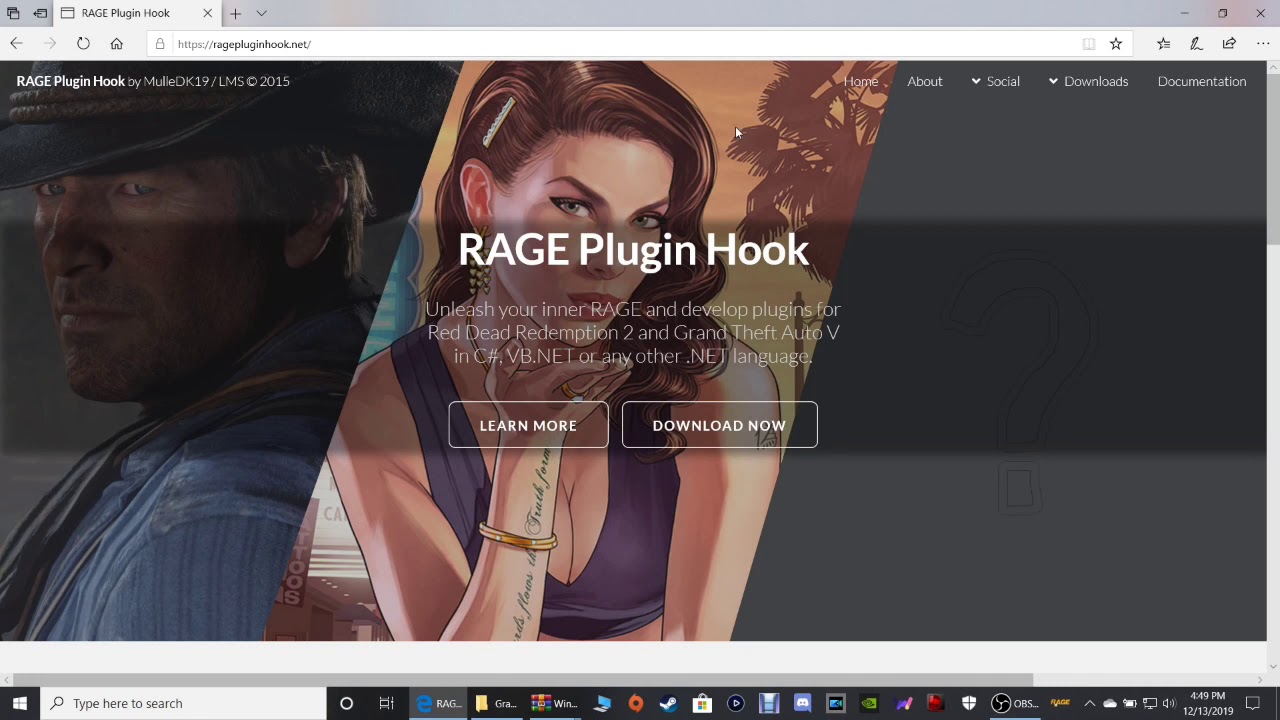Open the About nav link
Viewport: 1280px width, 720px height.
point(925,81)
